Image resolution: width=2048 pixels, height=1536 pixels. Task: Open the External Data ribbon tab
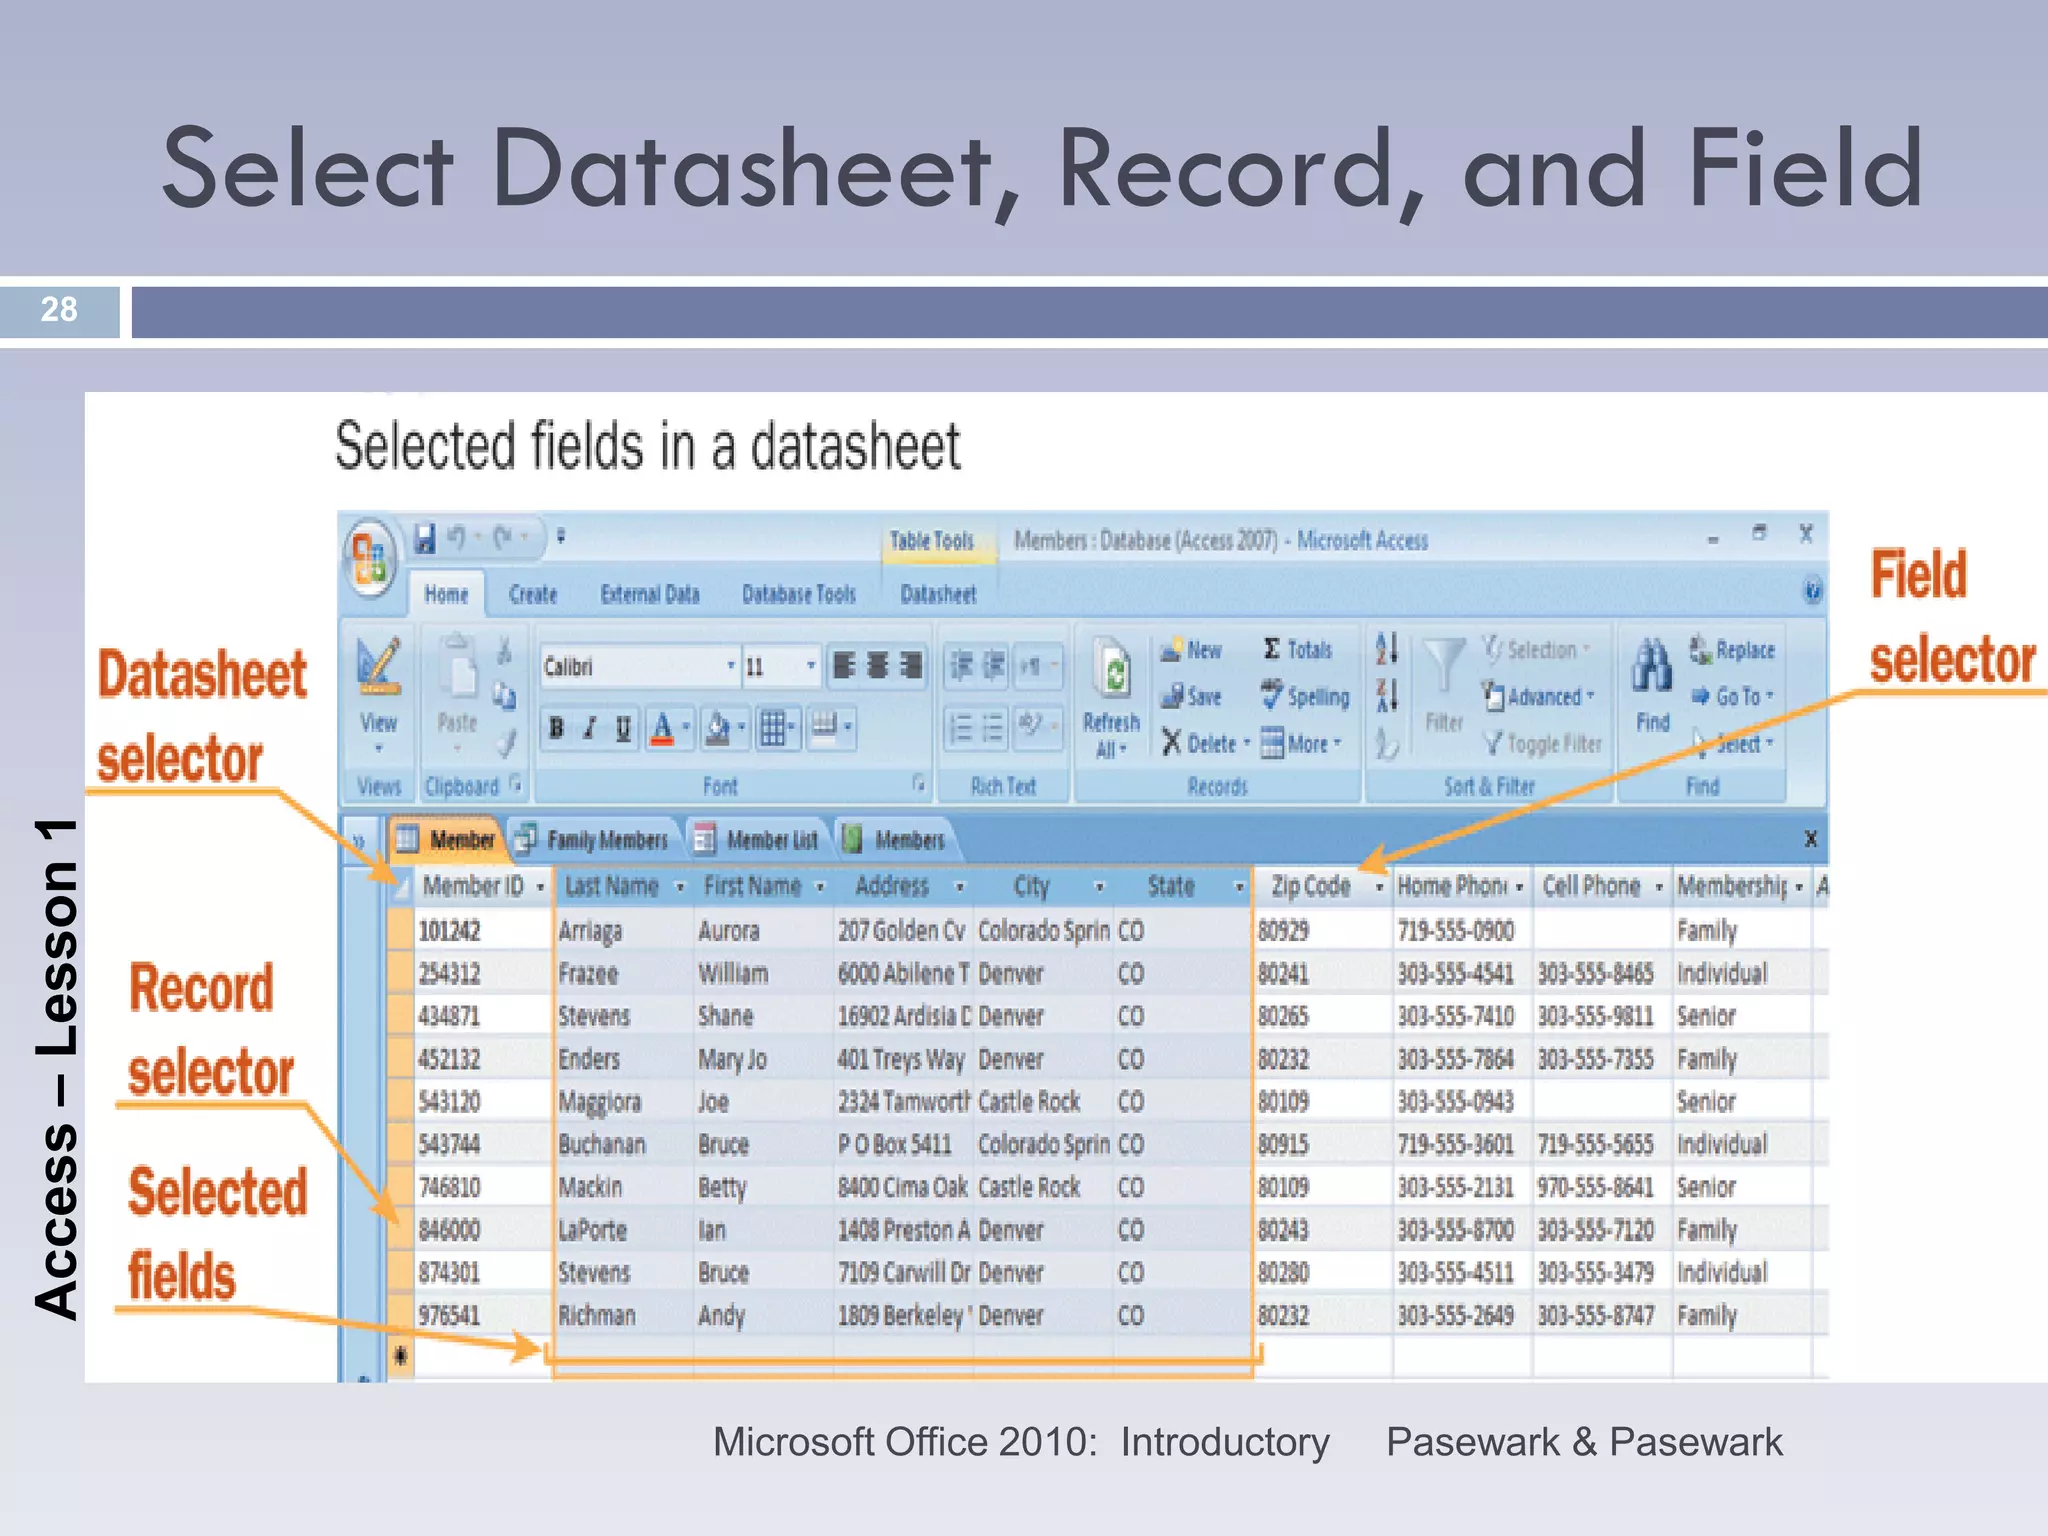click(x=650, y=594)
